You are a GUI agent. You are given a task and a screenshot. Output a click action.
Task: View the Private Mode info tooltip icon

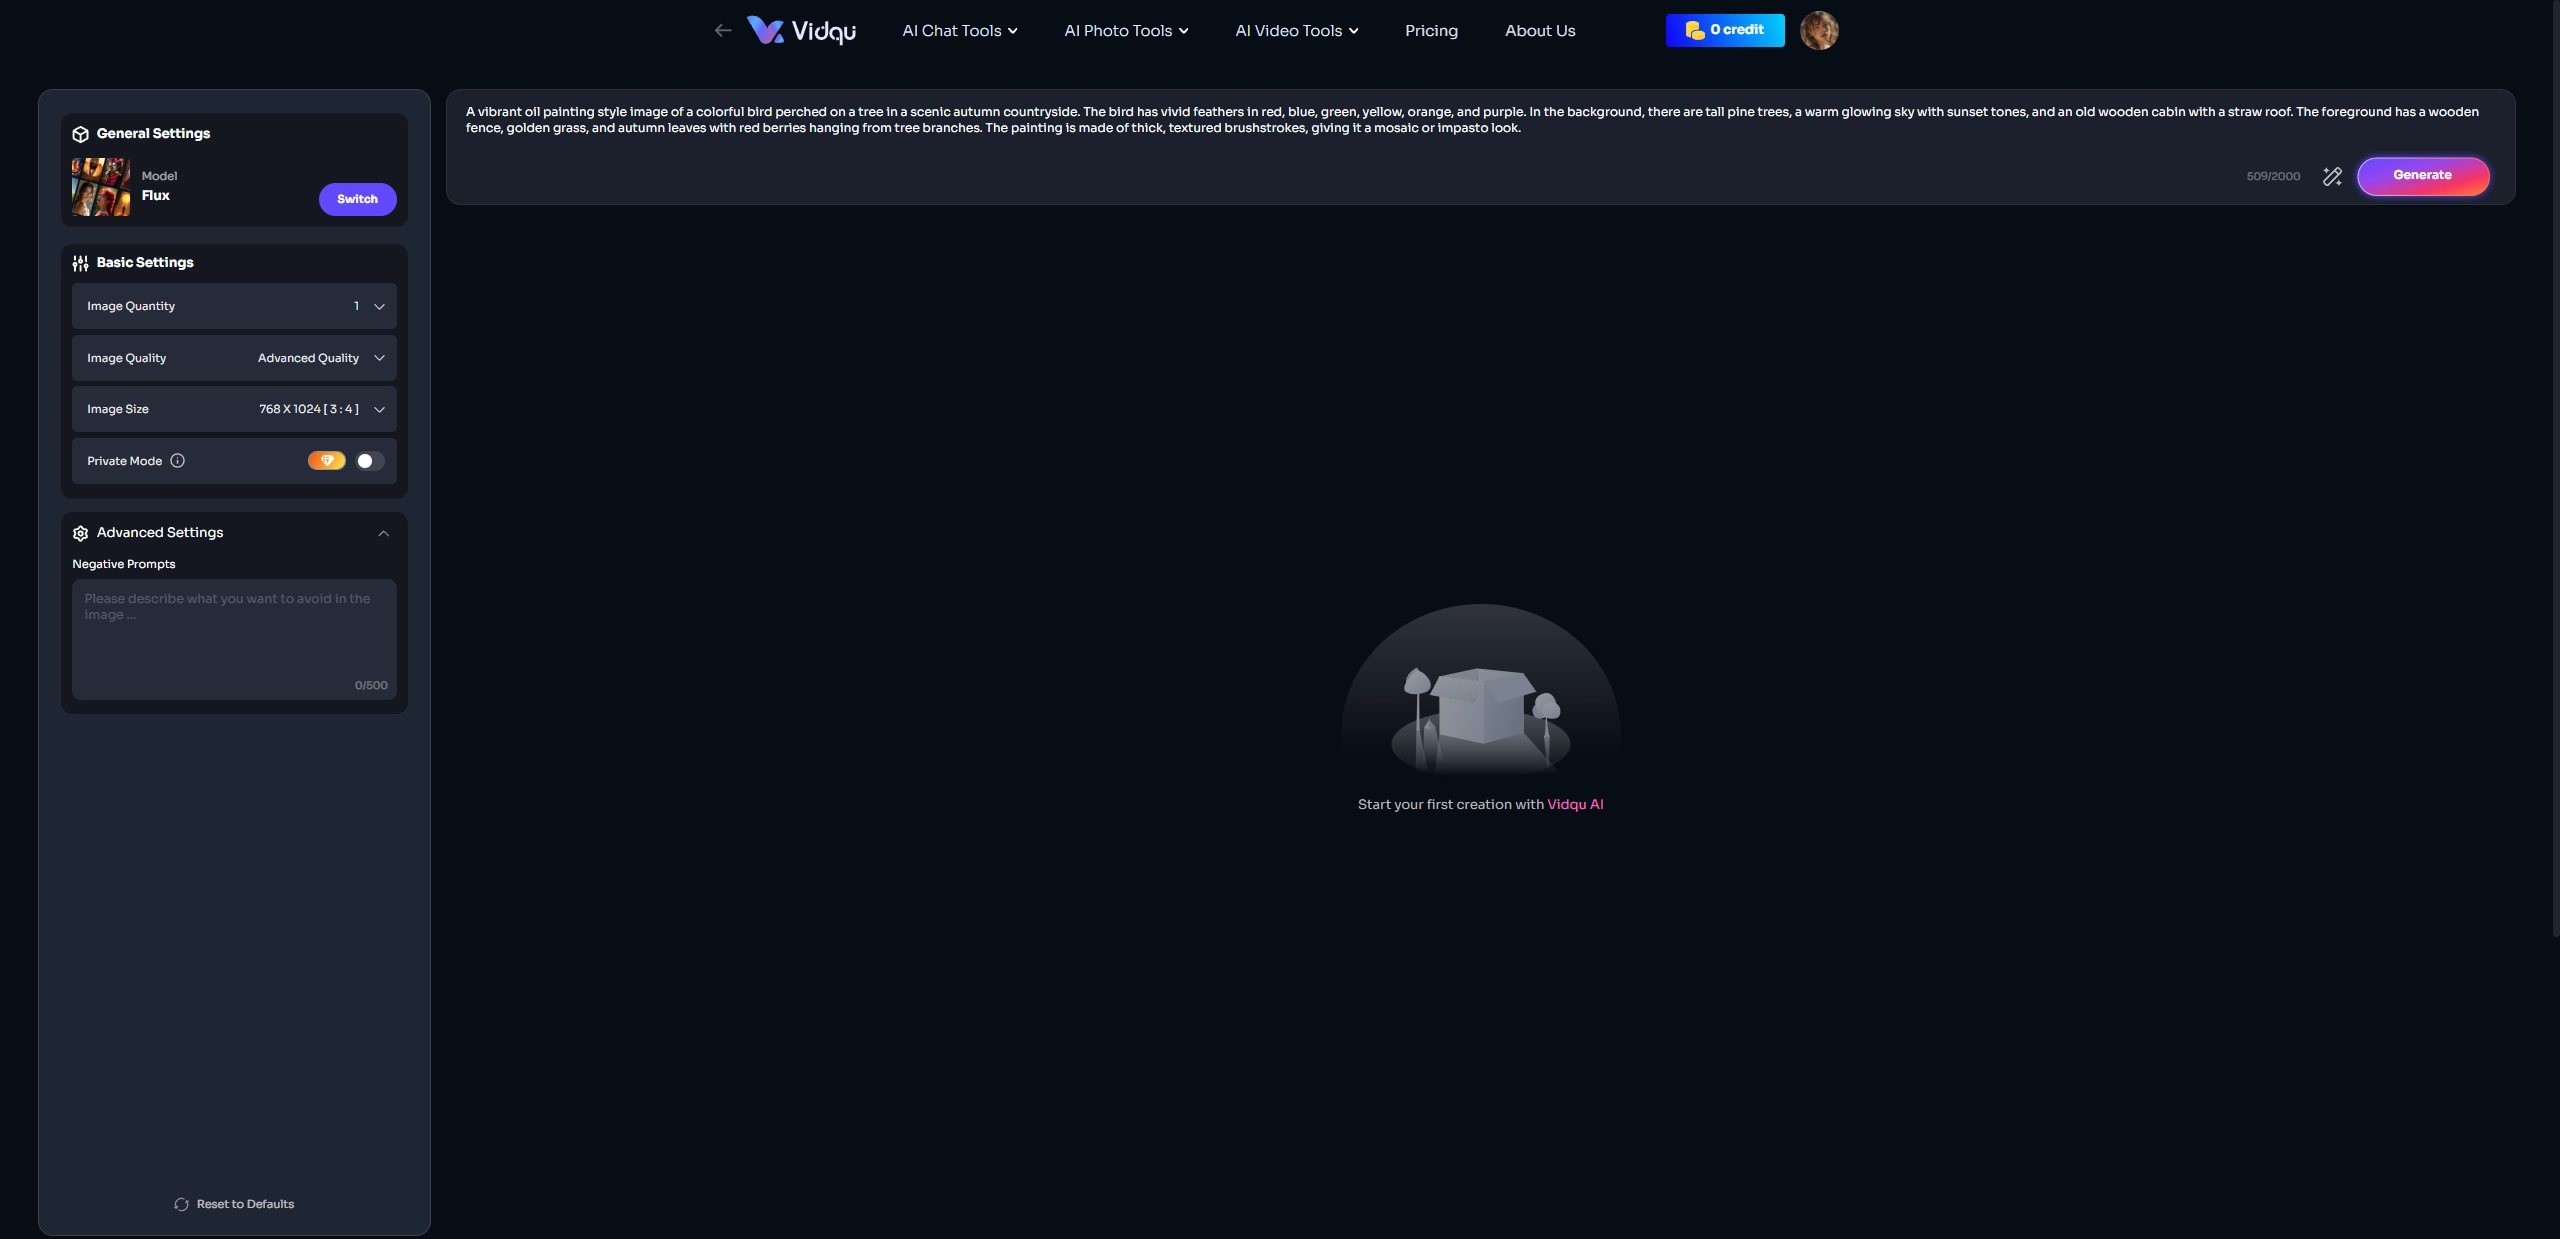tap(177, 461)
